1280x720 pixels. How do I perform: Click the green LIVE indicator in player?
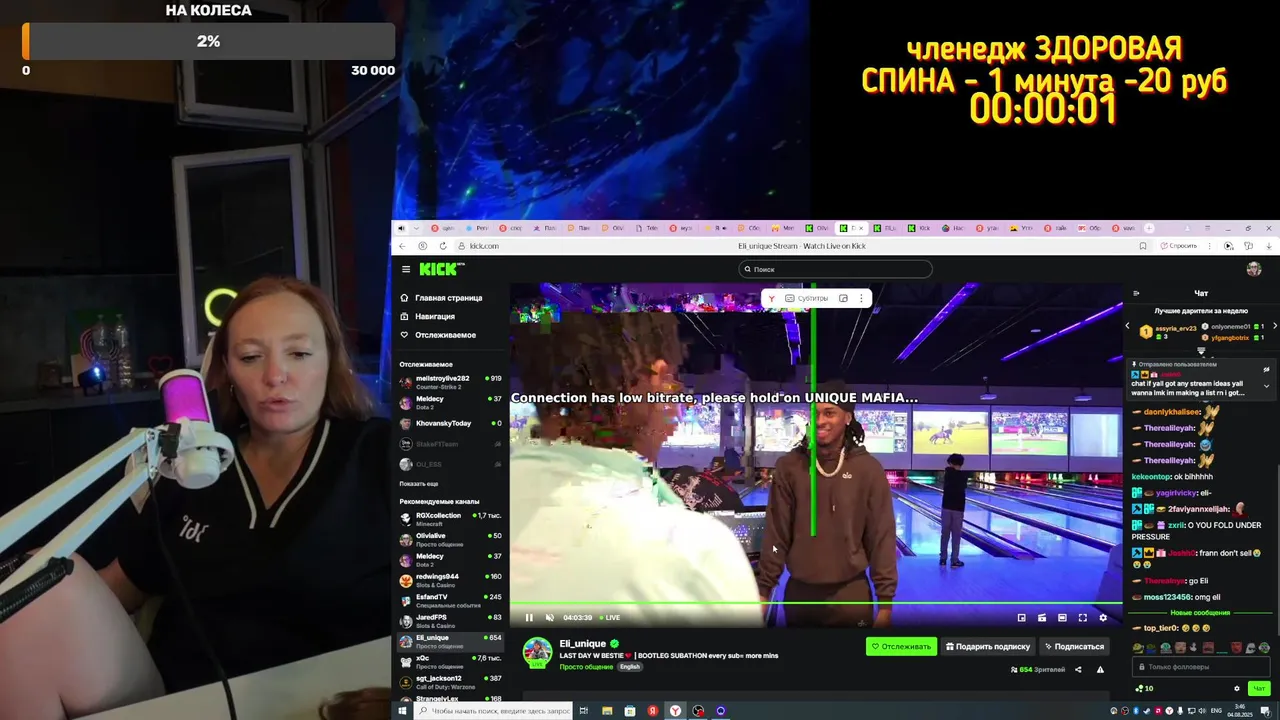click(x=609, y=617)
